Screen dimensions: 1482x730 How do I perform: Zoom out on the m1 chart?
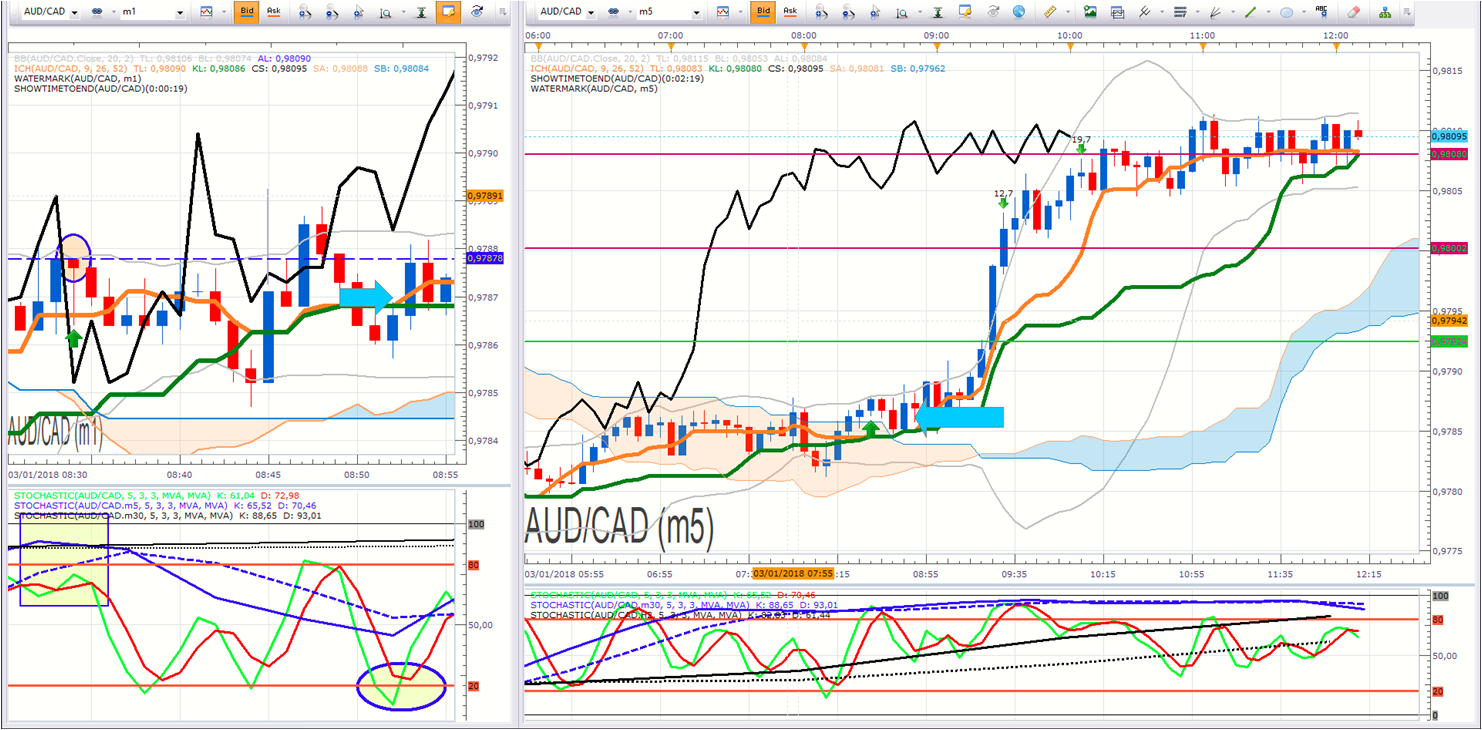331,12
